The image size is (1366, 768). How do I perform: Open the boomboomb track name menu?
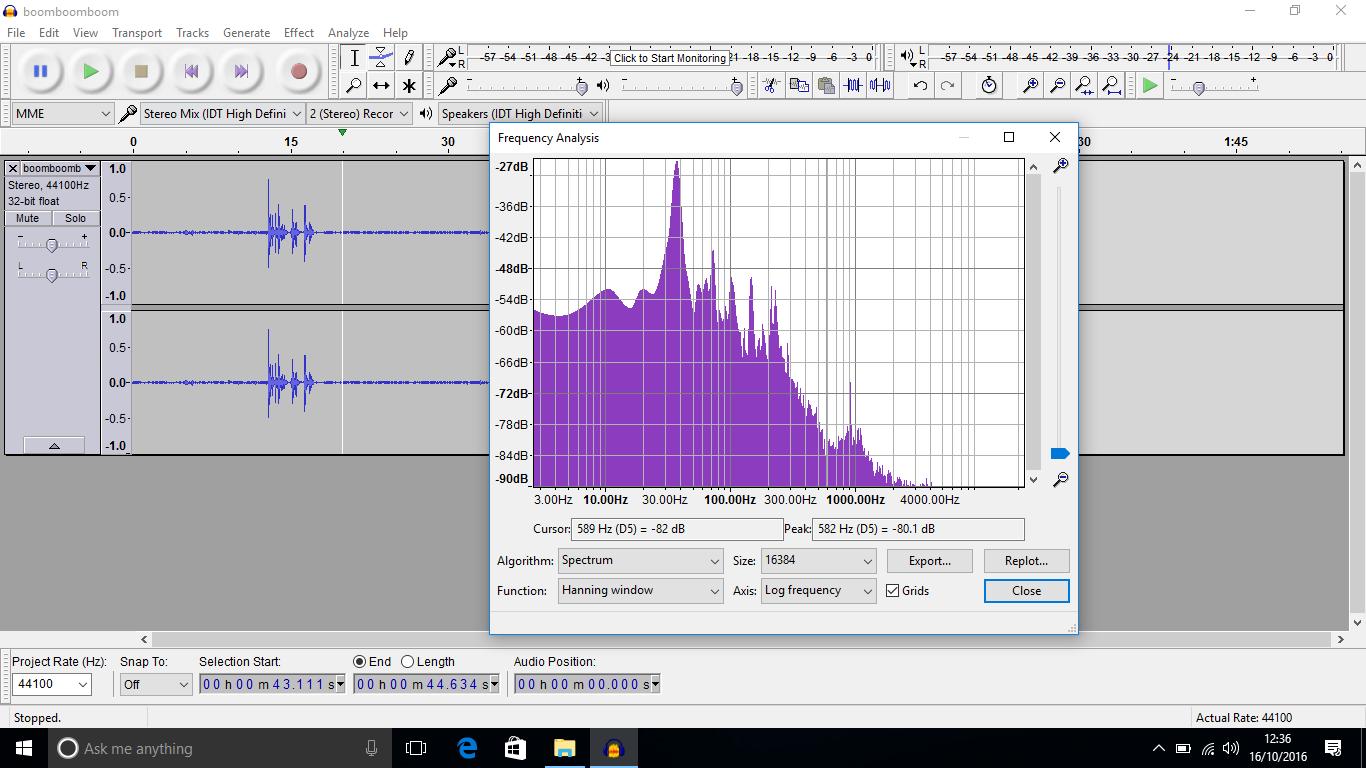(60, 168)
